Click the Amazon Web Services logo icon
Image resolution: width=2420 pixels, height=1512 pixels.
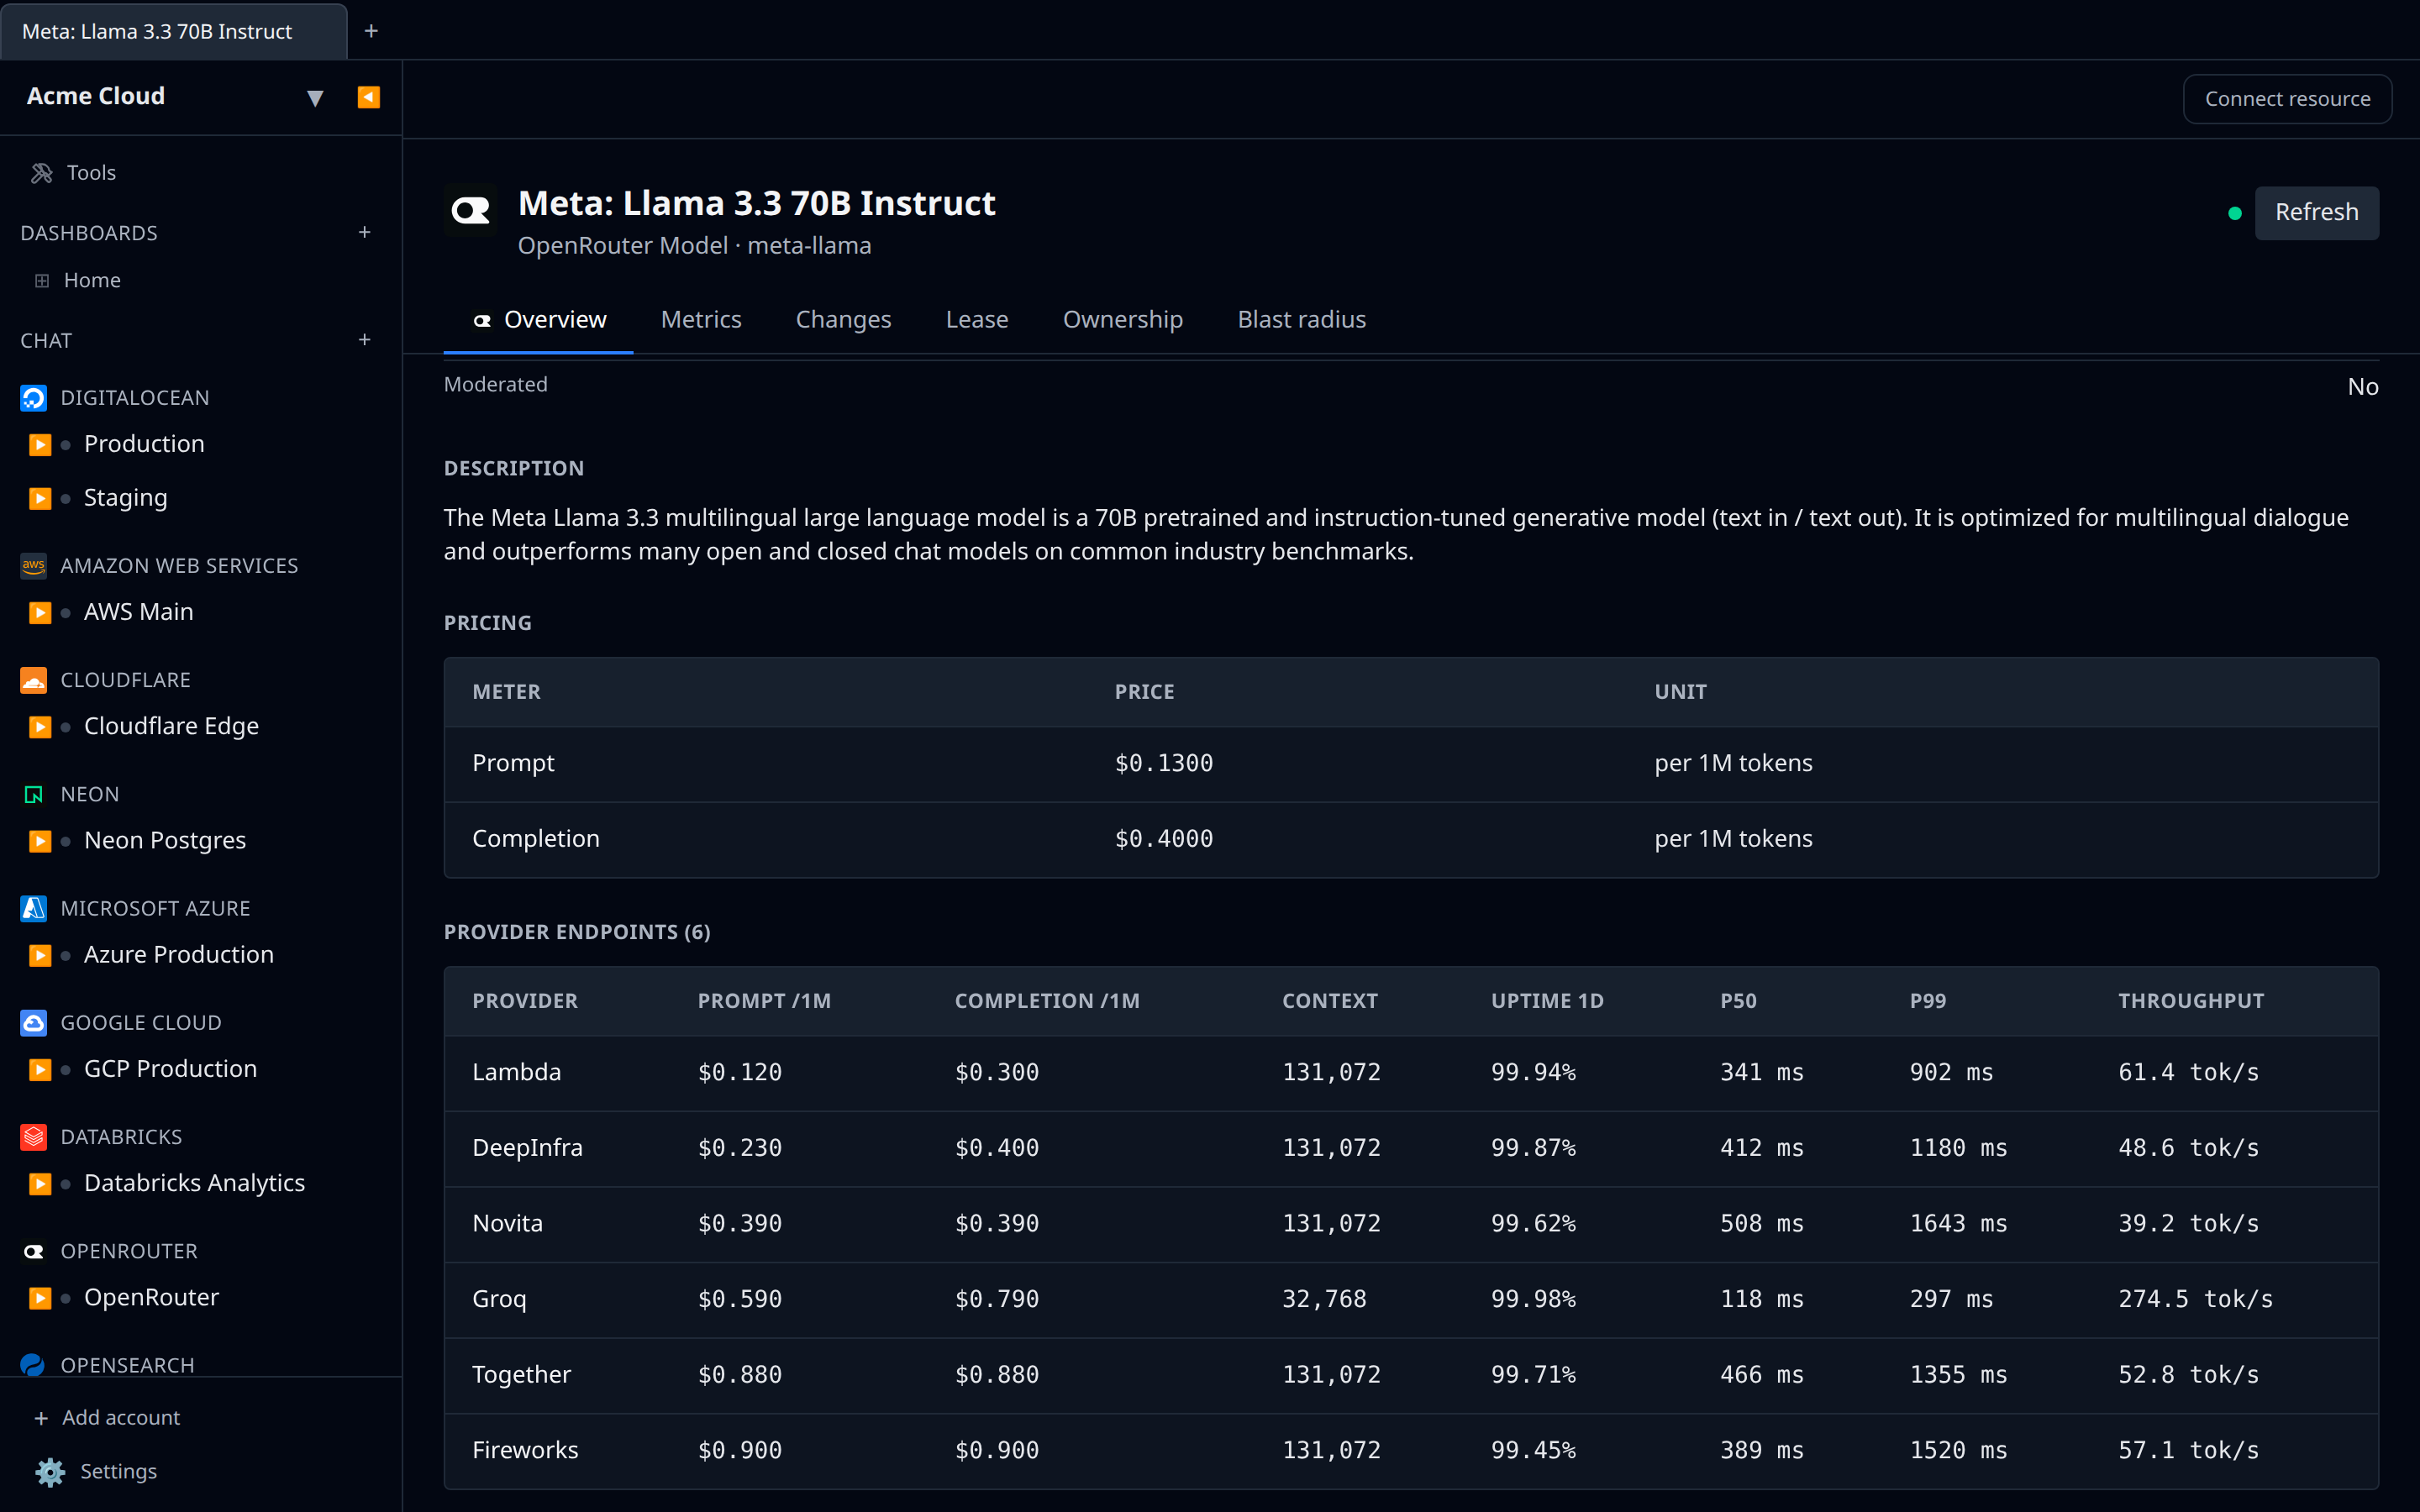coord(33,566)
